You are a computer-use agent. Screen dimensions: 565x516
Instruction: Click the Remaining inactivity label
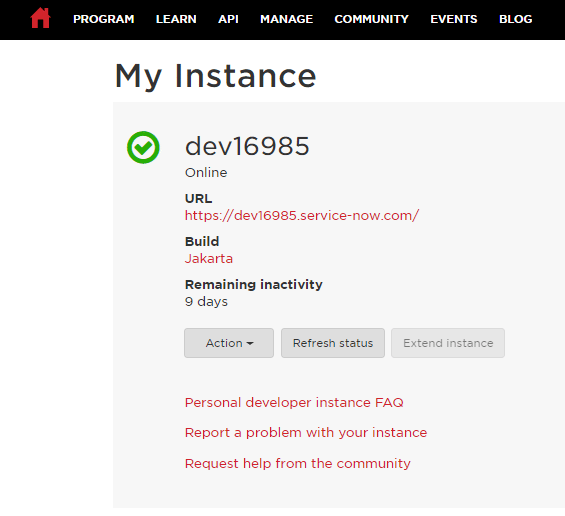pyautogui.click(x=254, y=285)
